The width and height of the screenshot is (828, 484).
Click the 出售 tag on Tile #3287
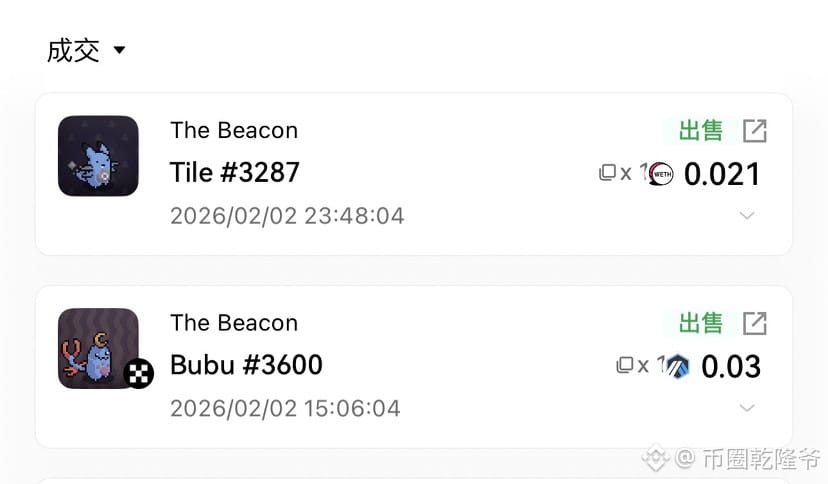[x=700, y=131]
